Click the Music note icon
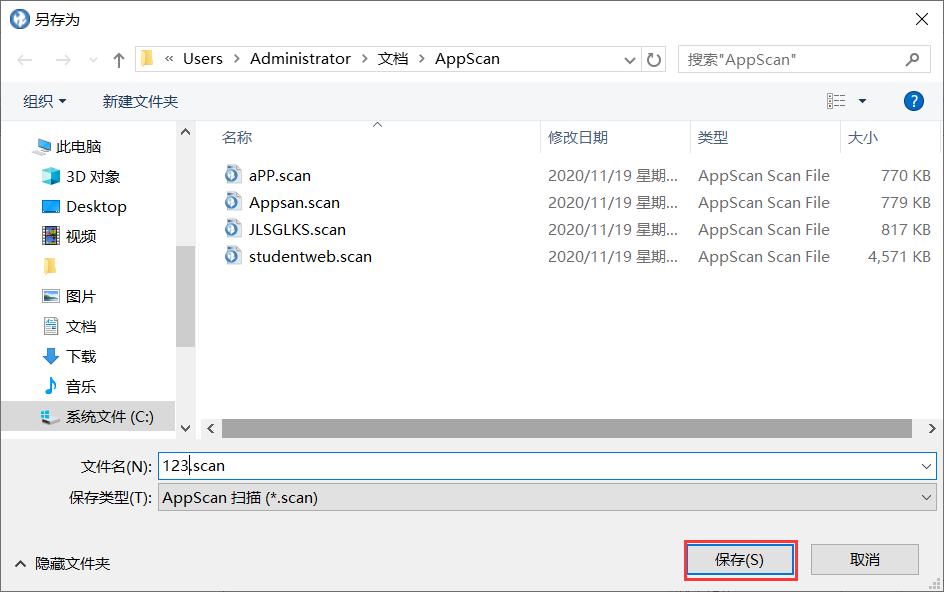 coord(51,385)
